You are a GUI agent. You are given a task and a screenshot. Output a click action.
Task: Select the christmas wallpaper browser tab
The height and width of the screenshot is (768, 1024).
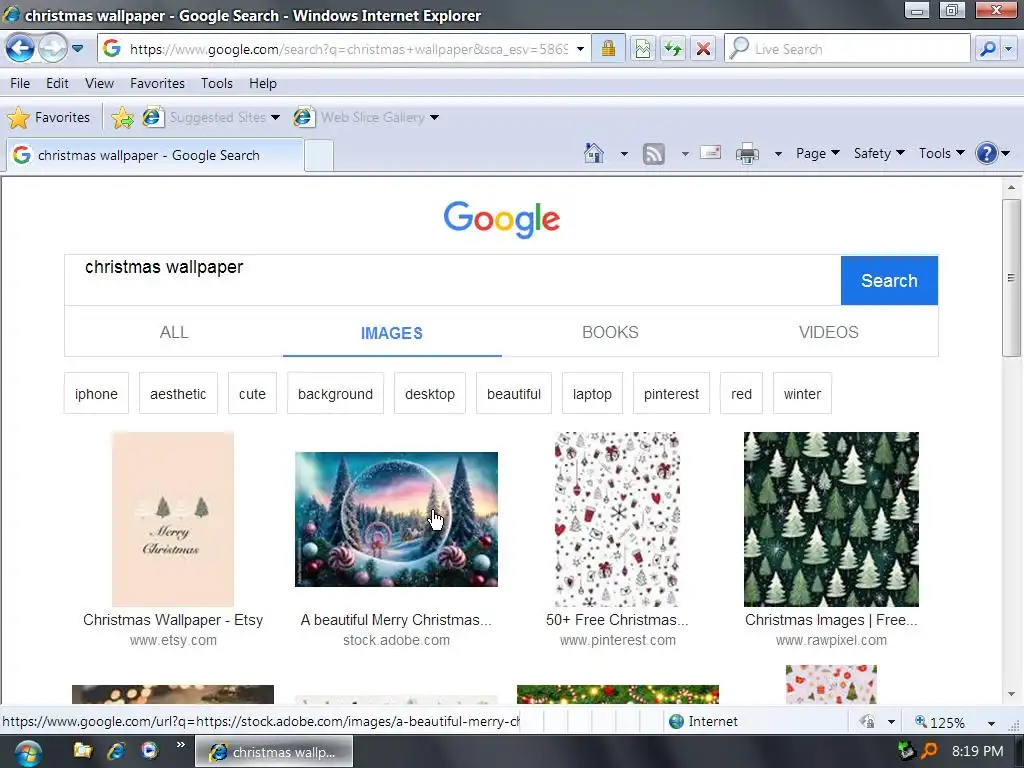[155, 155]
